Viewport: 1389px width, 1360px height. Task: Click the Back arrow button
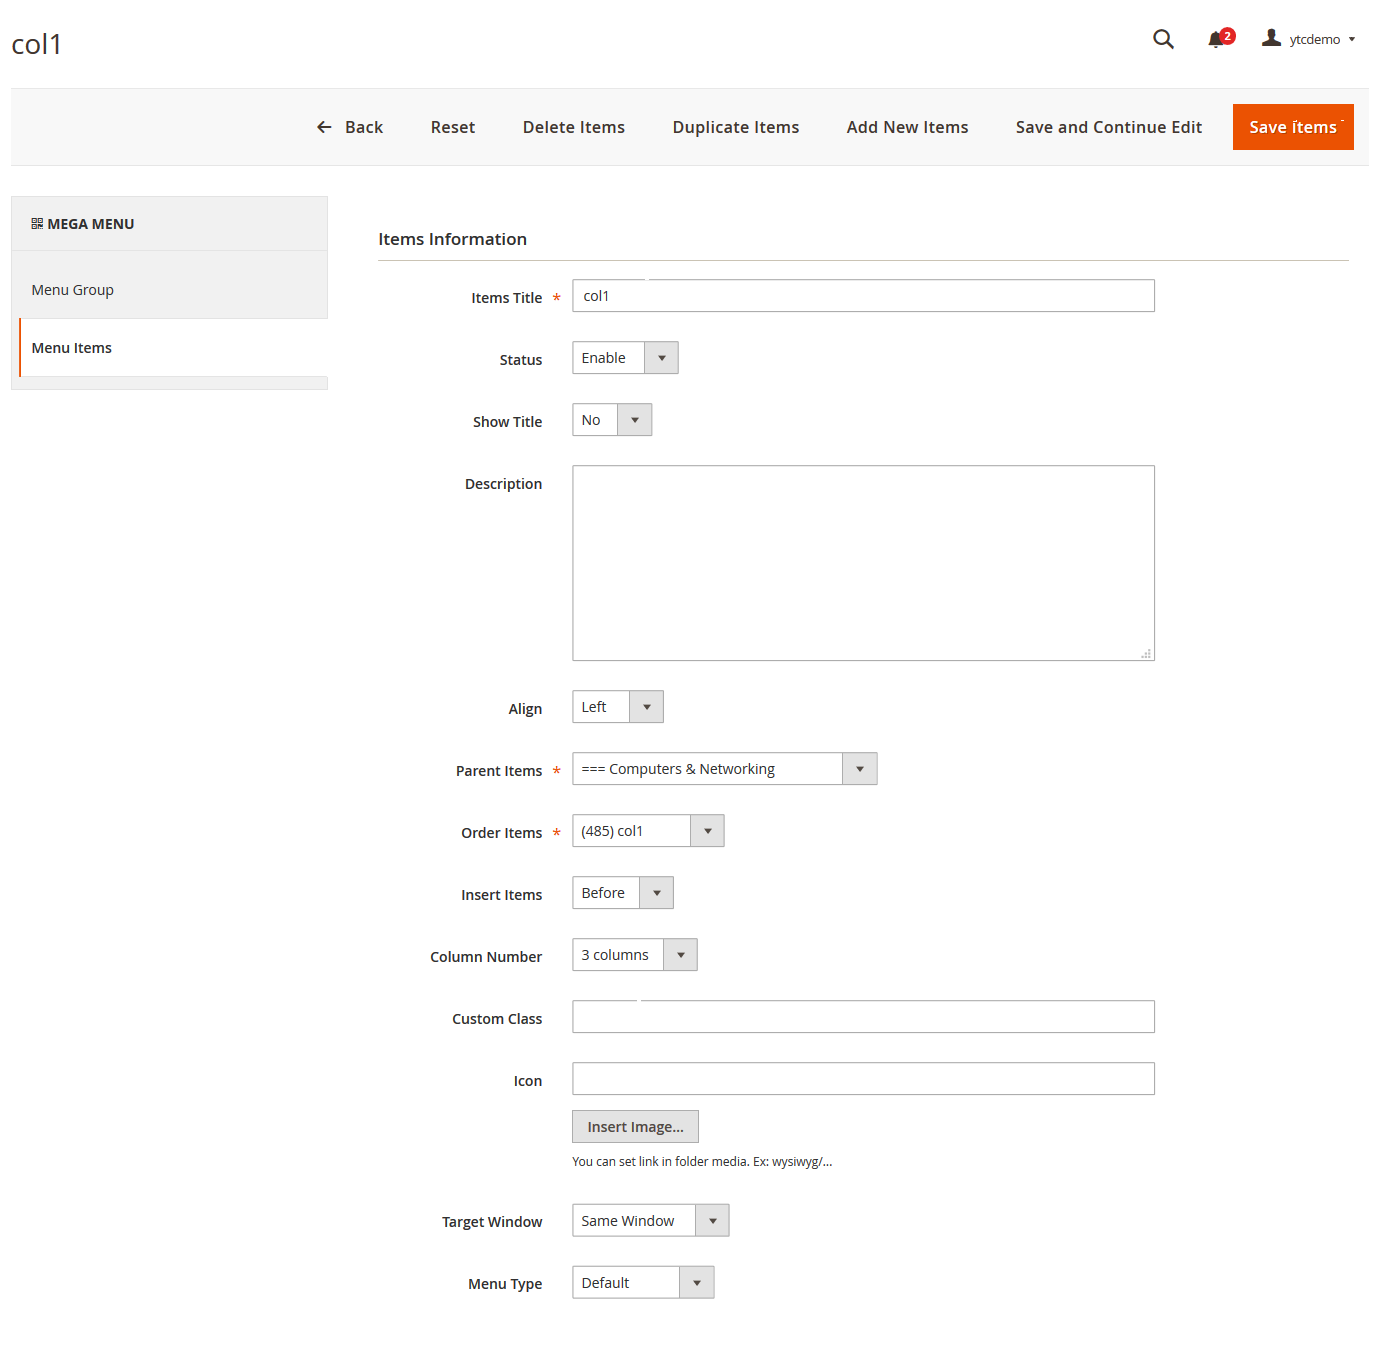[x=350, y=127]
